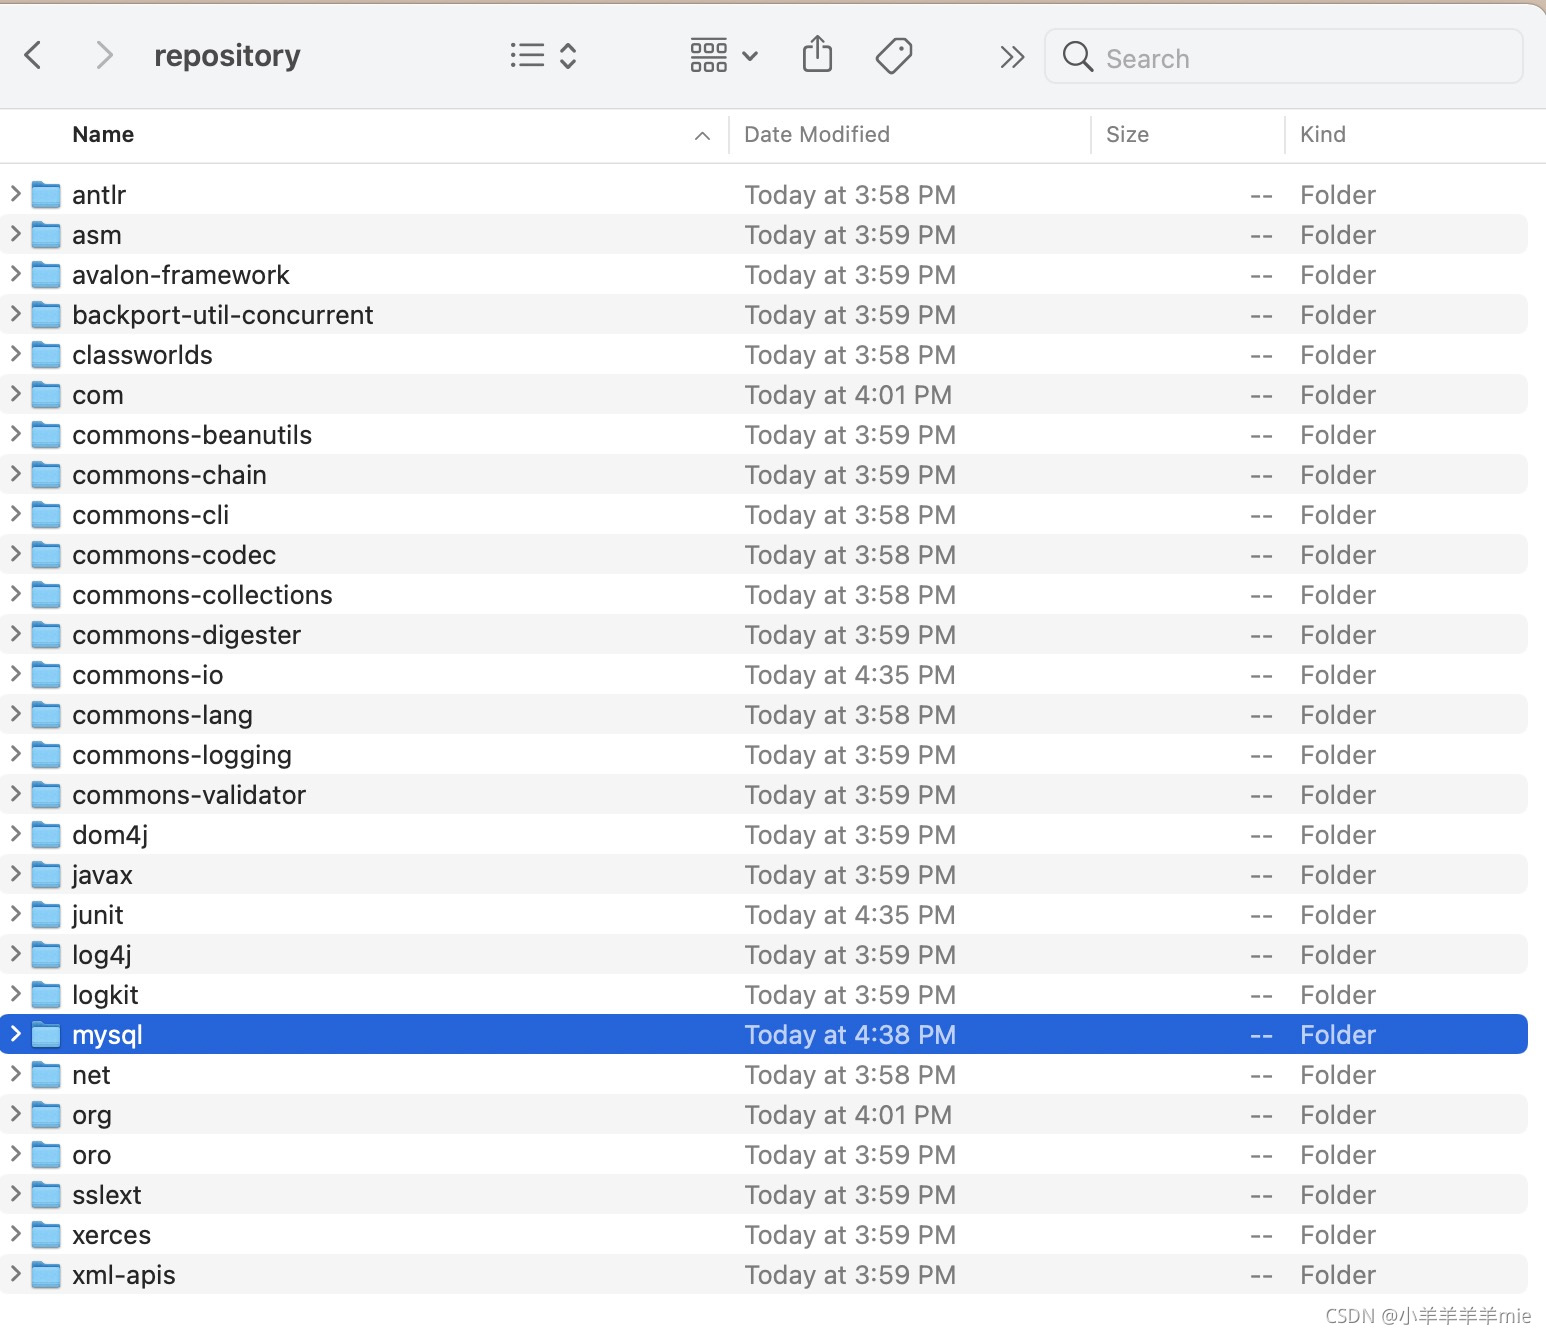Click the folder name org
This screenshot has height=1334, width=1546.
pos(92,1115)
